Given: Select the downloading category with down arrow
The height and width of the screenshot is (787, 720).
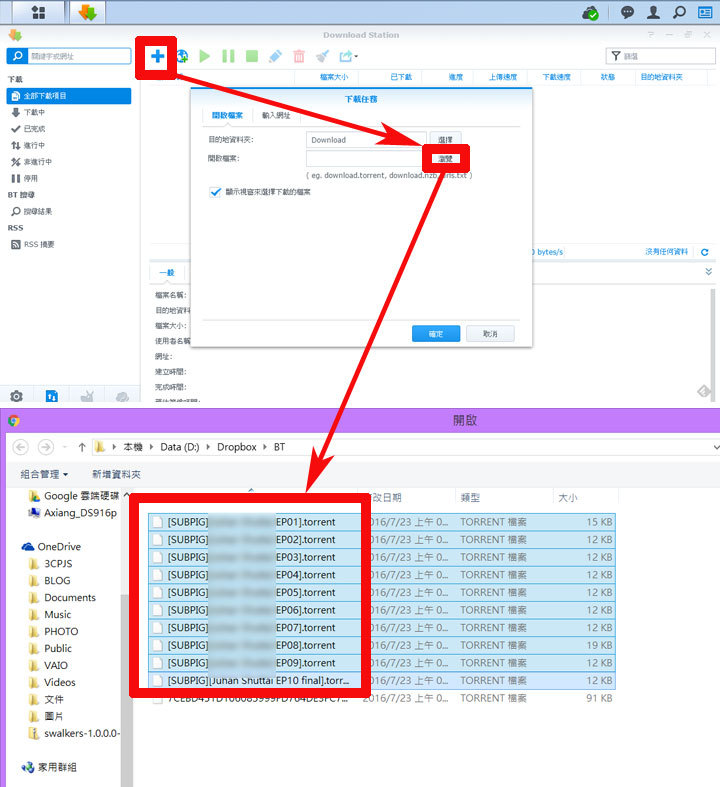Looking at the screenshot, I should [x=69, y=112].
